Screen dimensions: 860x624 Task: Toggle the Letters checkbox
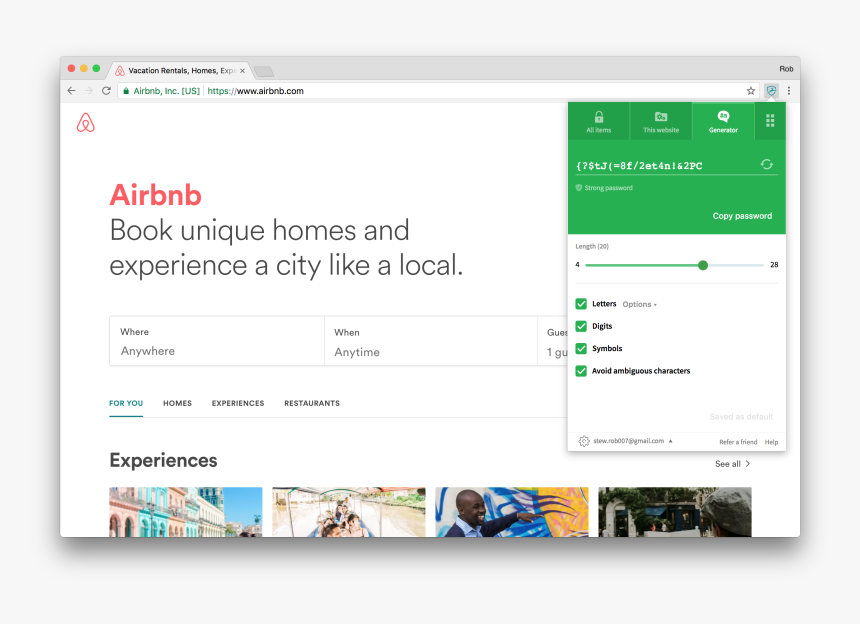[581, 304]
